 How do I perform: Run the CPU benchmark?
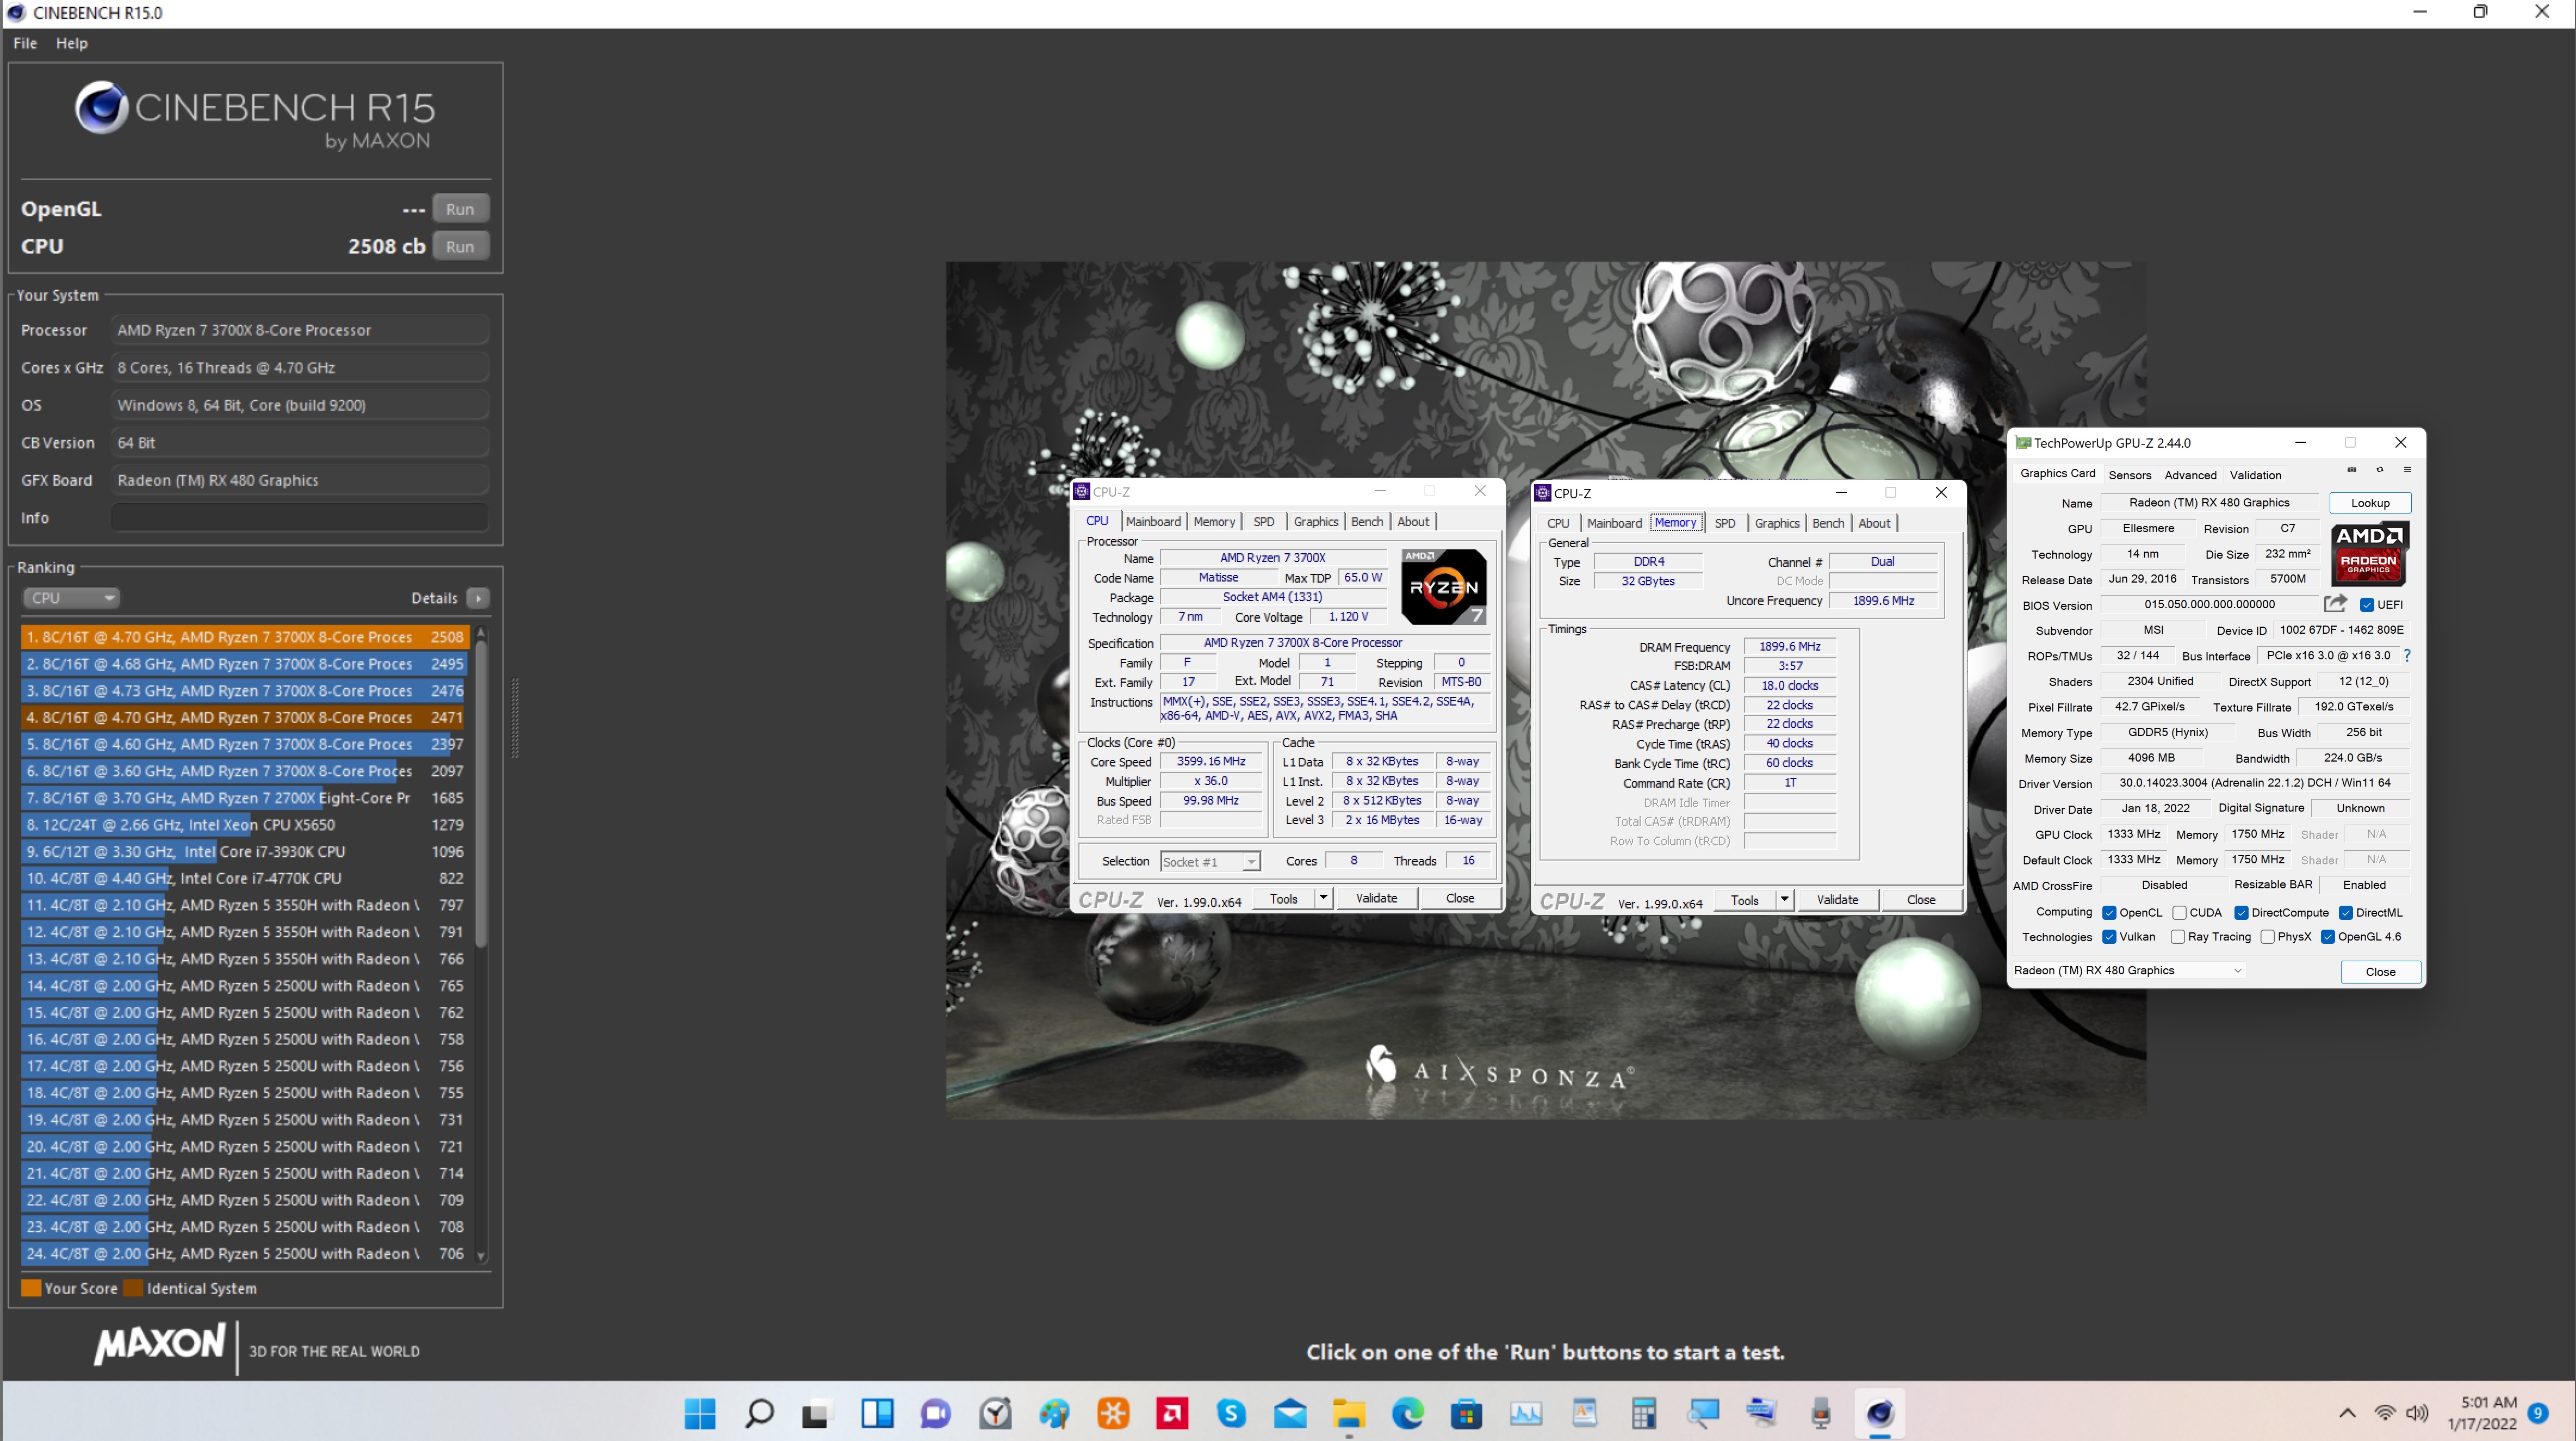[x=460, y=246]
